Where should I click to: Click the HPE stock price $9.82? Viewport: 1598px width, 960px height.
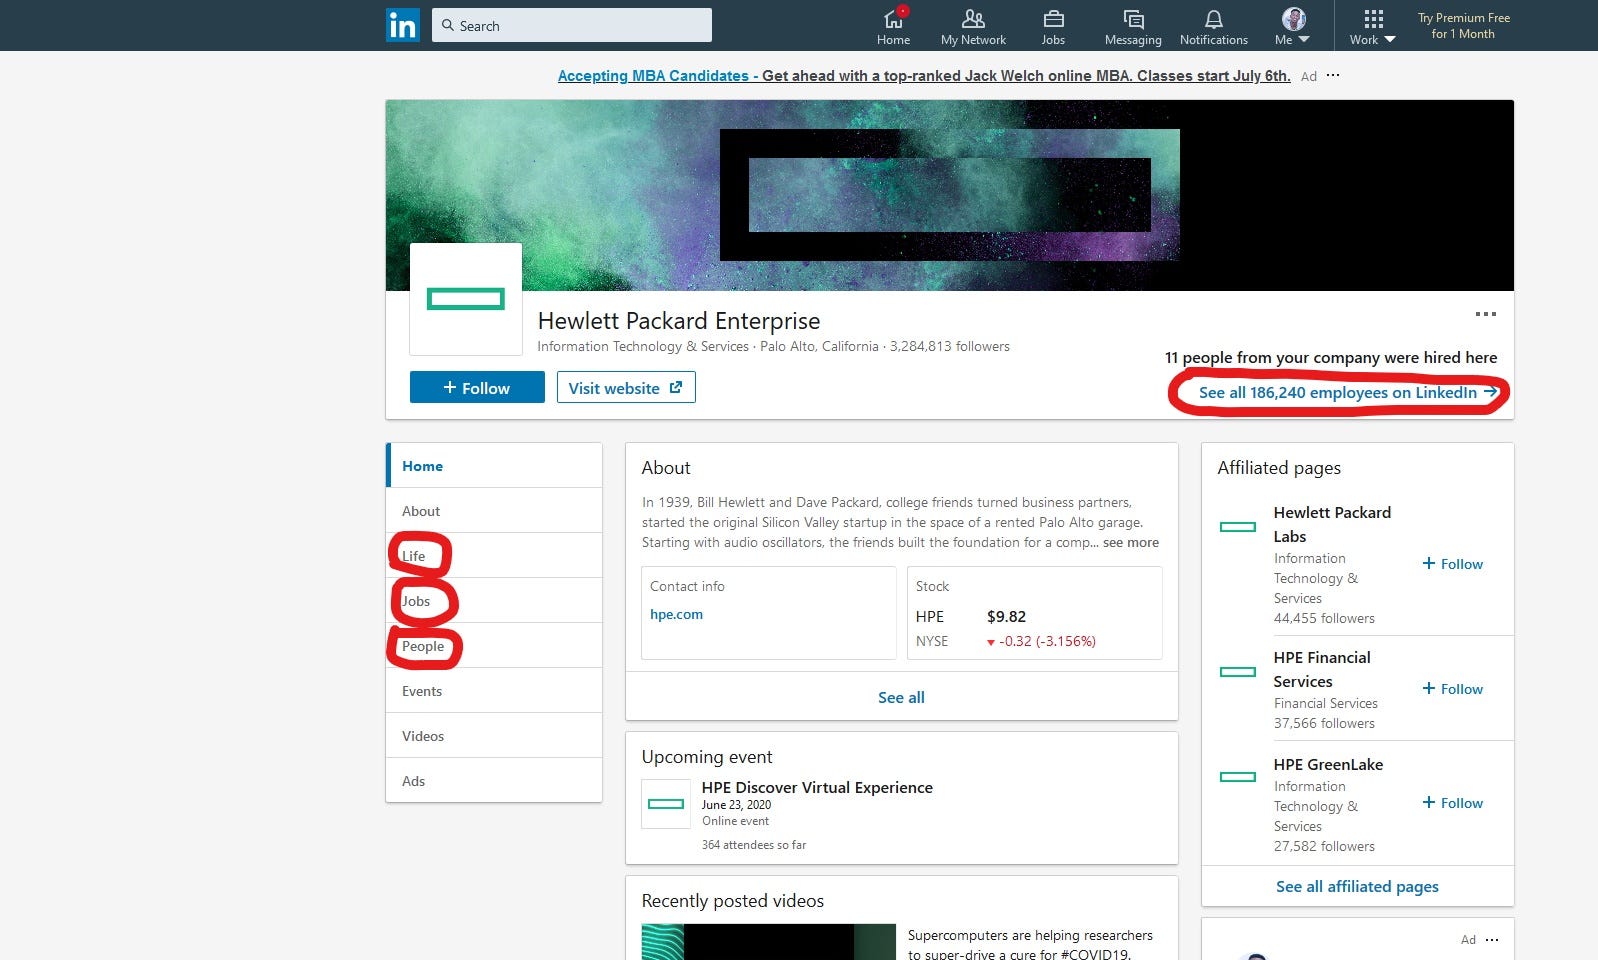[x=1006, y=616]
